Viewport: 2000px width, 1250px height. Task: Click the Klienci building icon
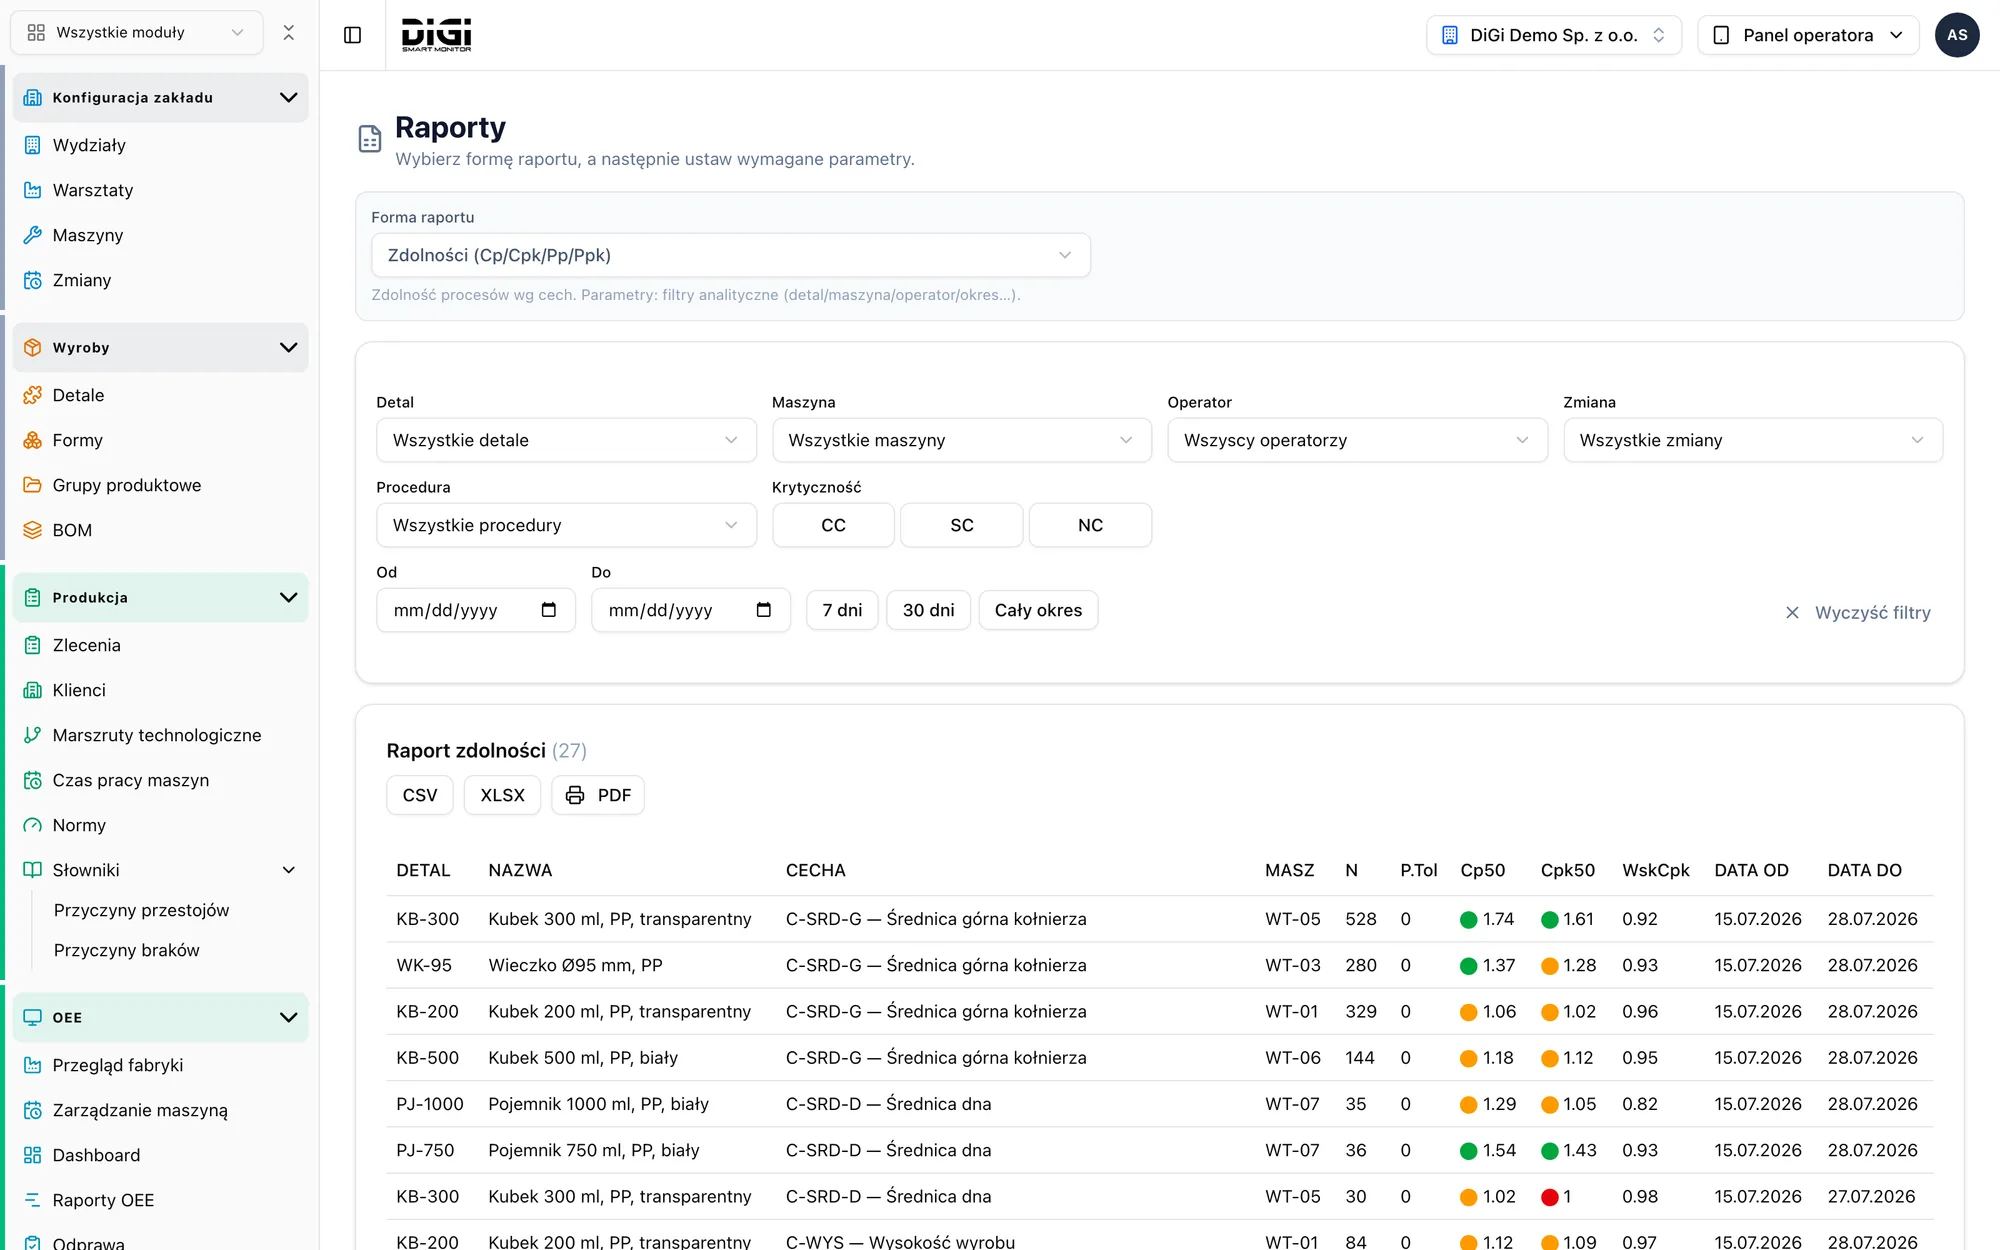coord(33,690)
